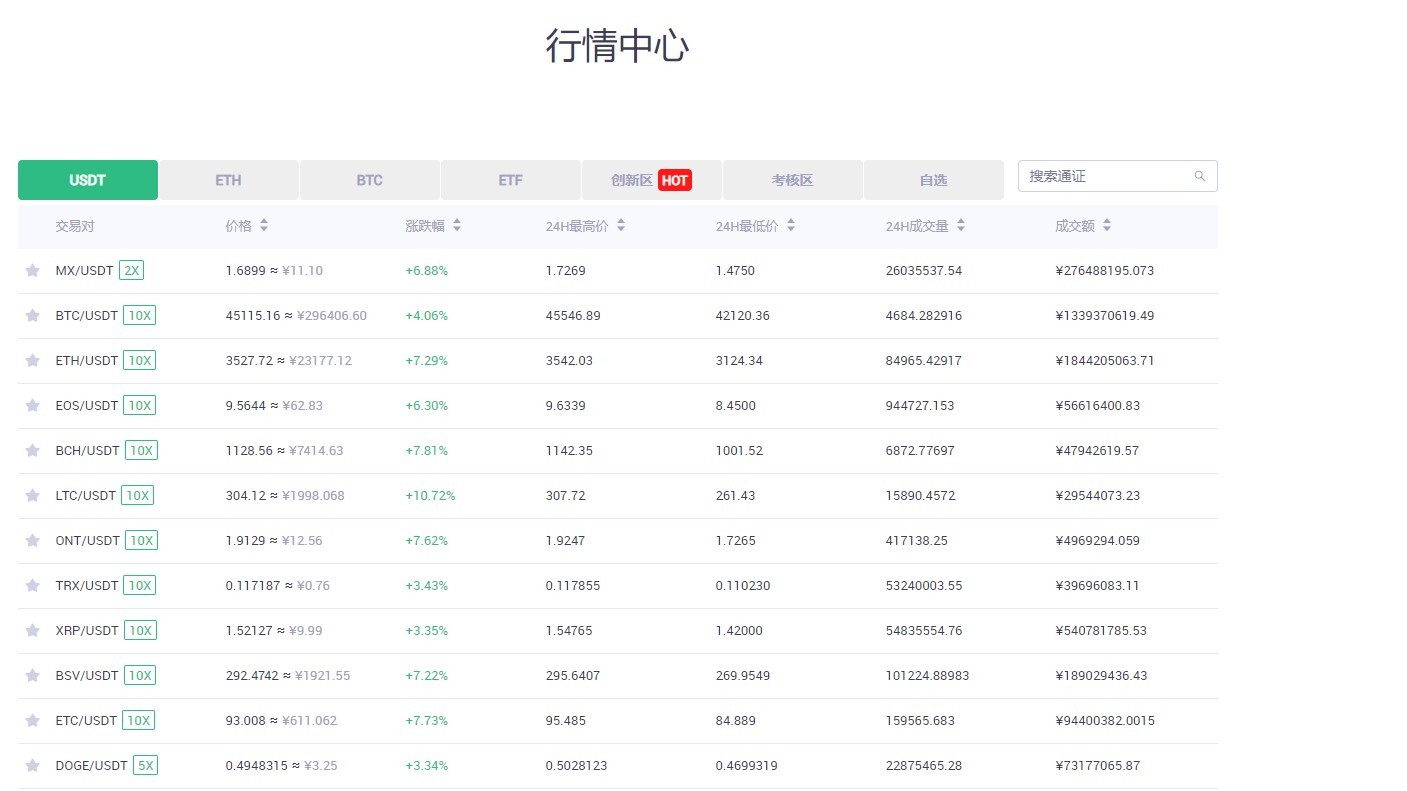Click BCH change +7.81%
Viewport: 1407px width, 791px height.
pyautogui.click(x=427, y=450)
